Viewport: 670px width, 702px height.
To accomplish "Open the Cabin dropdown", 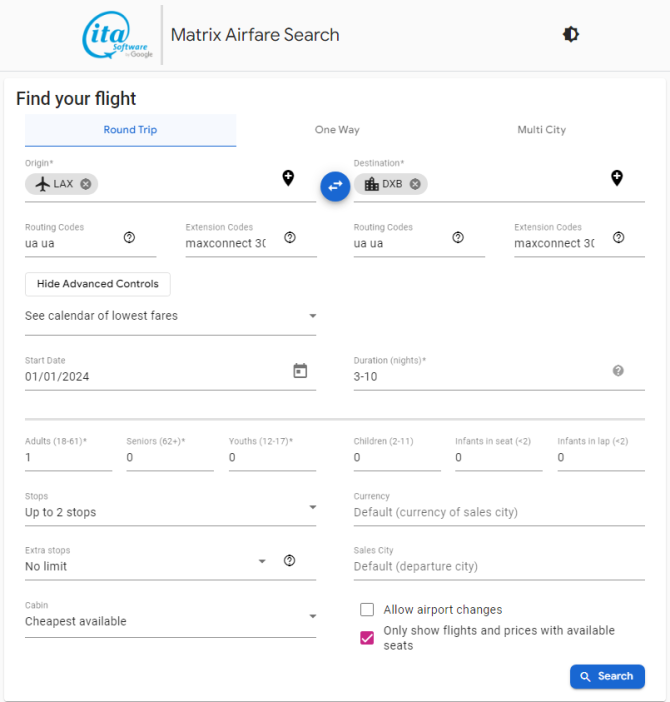I will (170, 621).
